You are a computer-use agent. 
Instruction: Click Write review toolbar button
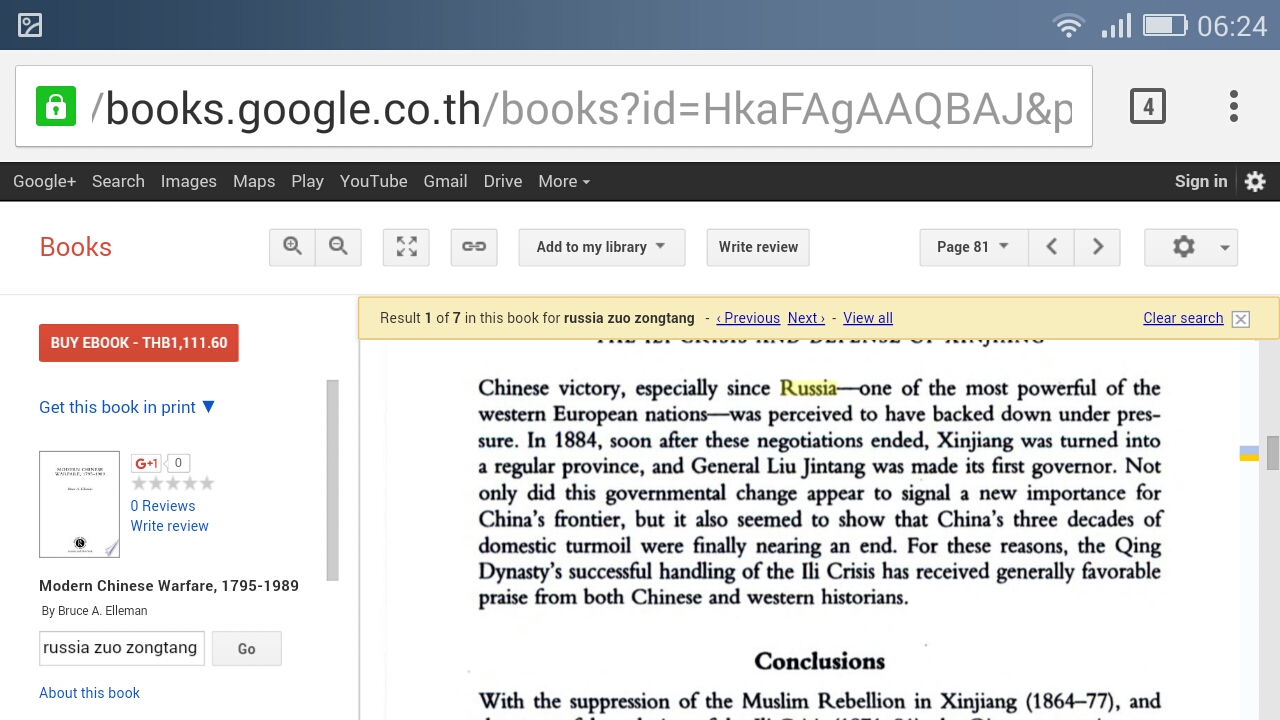(758, 247)
